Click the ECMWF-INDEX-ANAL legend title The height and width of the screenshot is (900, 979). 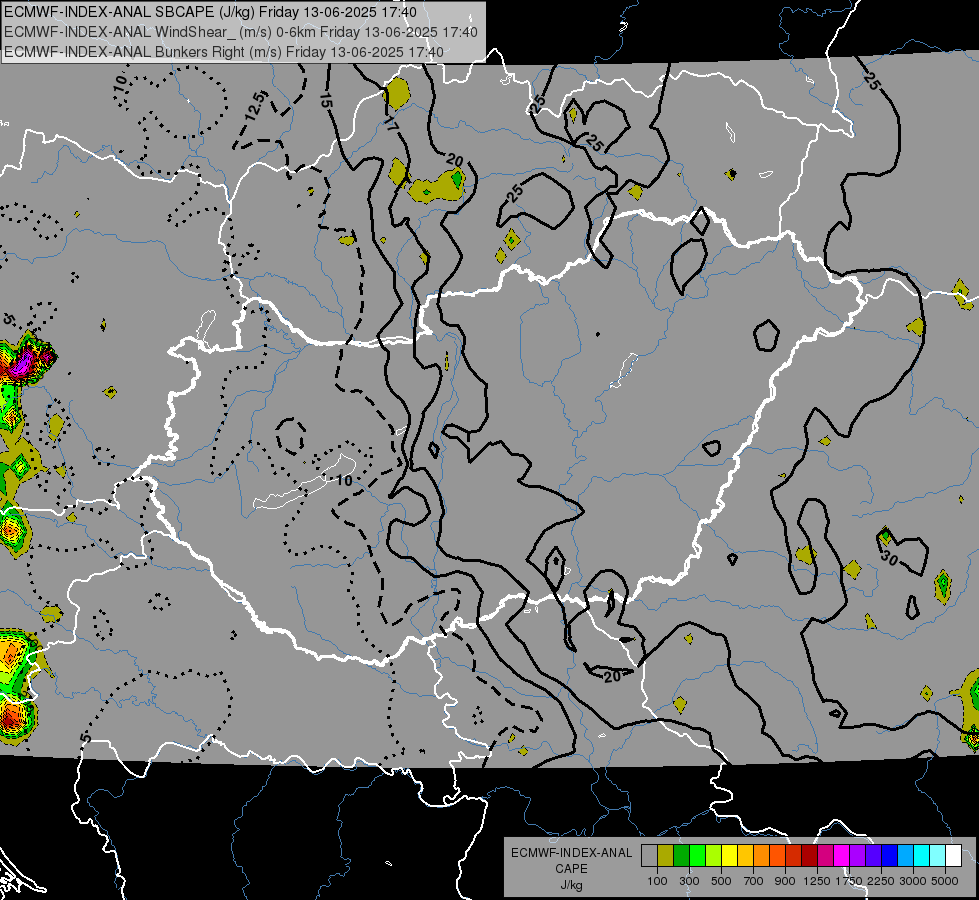571,853
